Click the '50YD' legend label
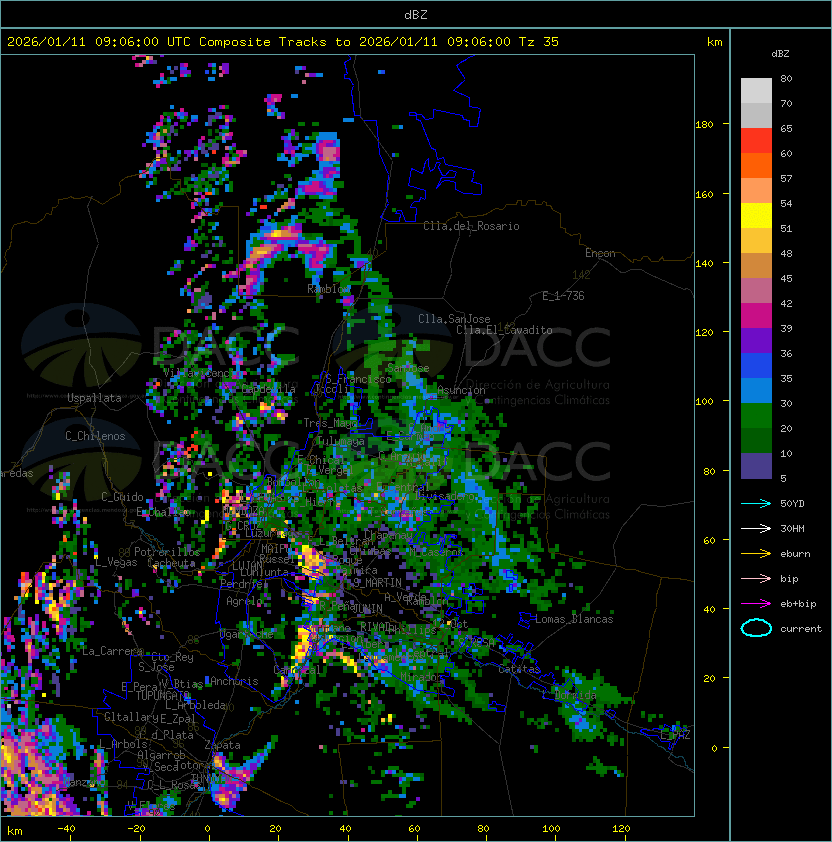Image resolution: width=832 pixels, height=842 pixels. (x=792, y=503)
